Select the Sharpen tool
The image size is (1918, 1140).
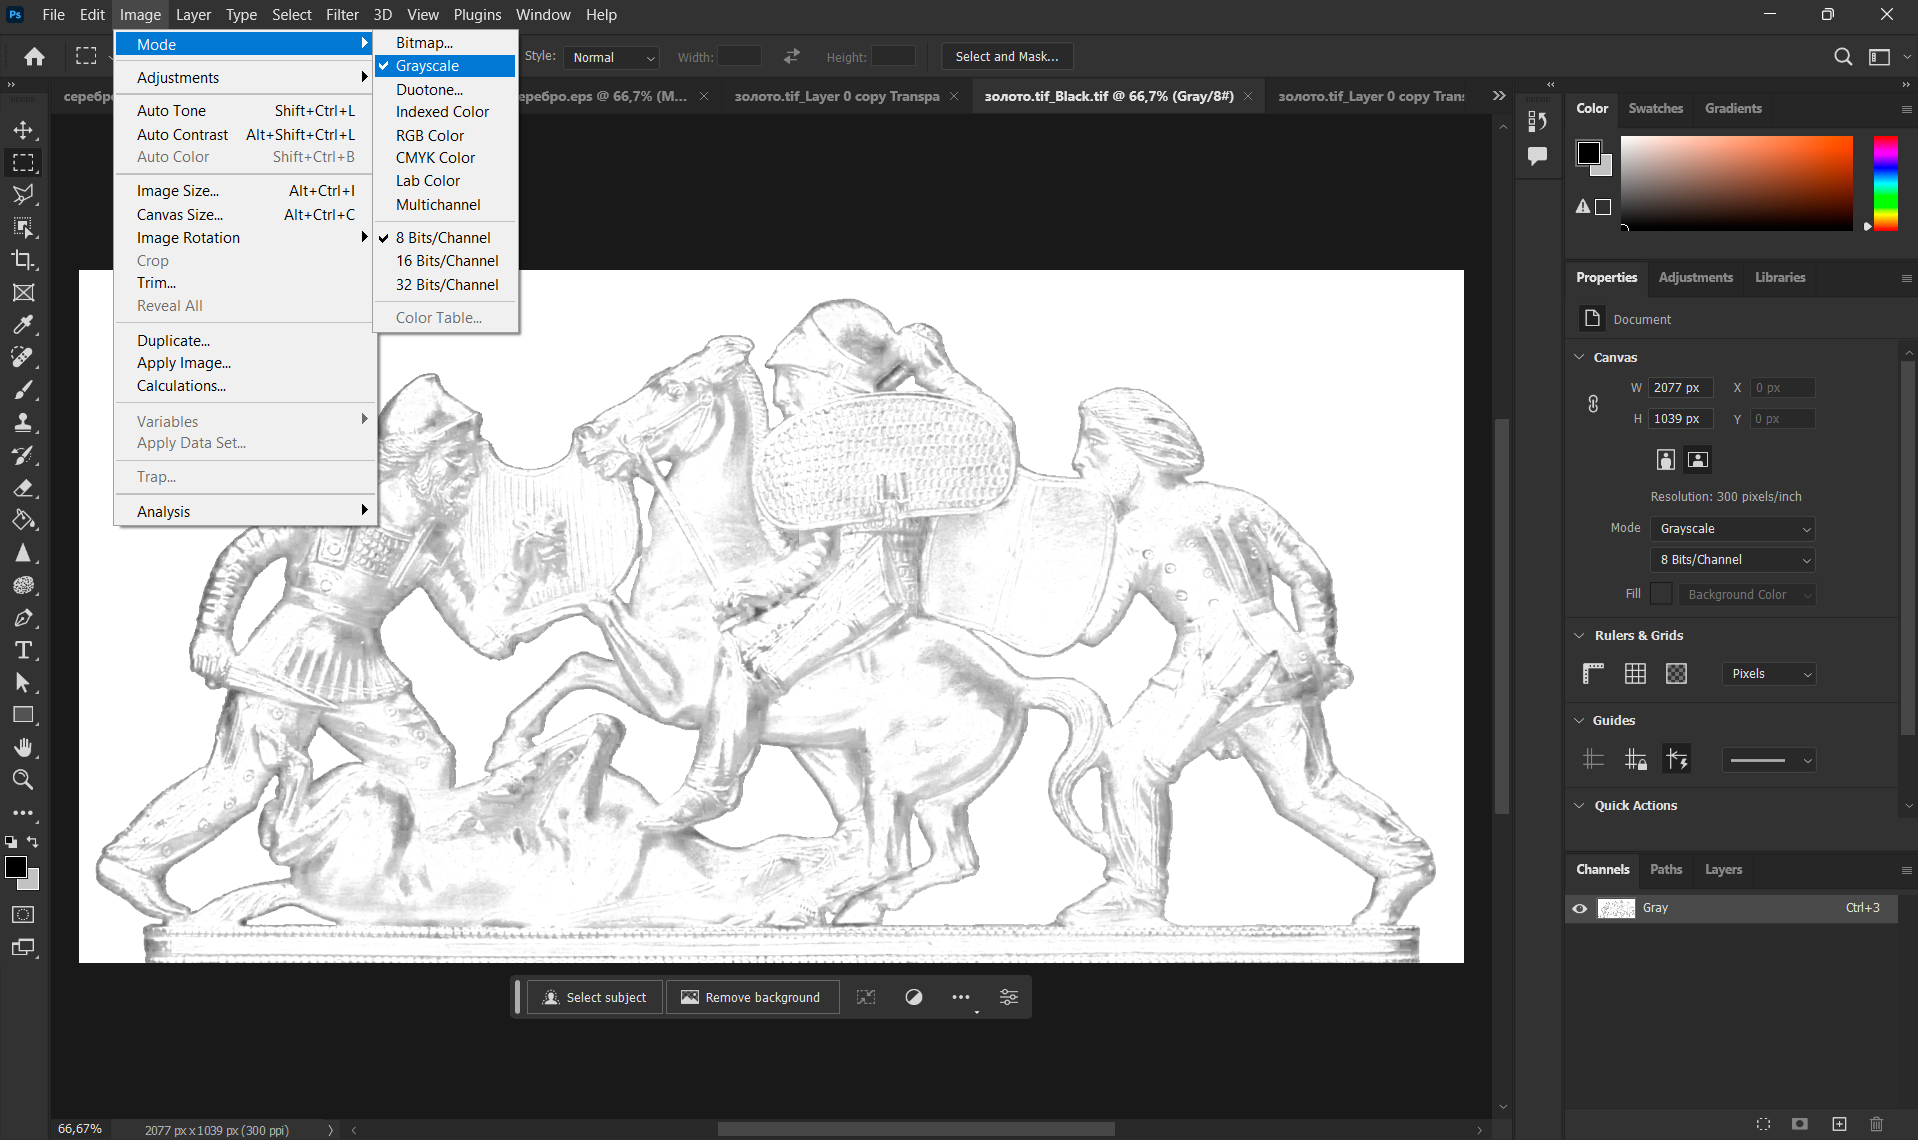23,553
